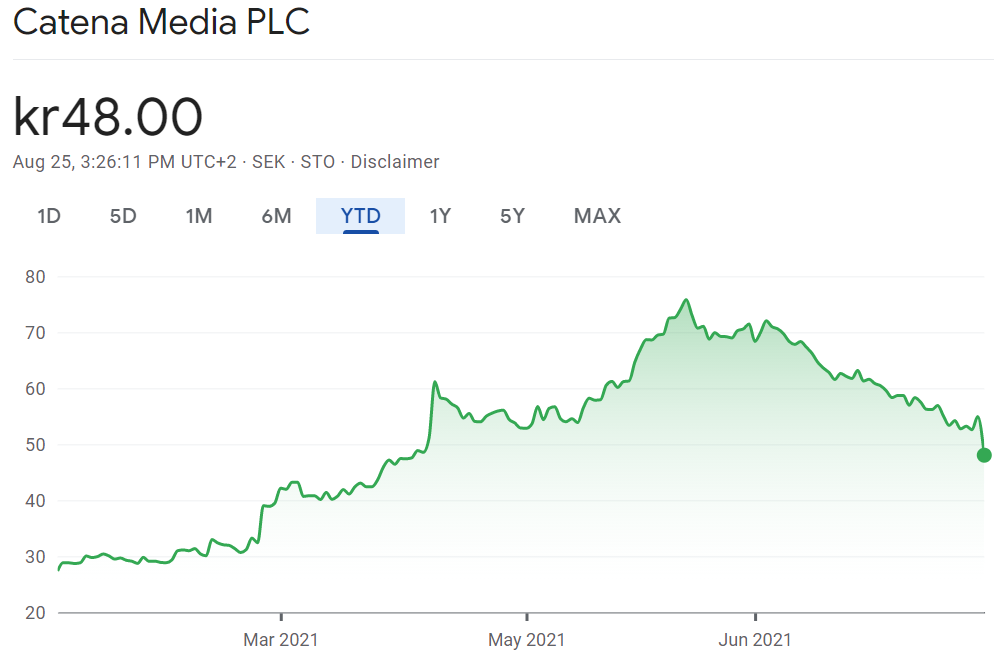Click the Jun 2021 axis label
This screenshot has width=994, height=658.
[755, 640]
